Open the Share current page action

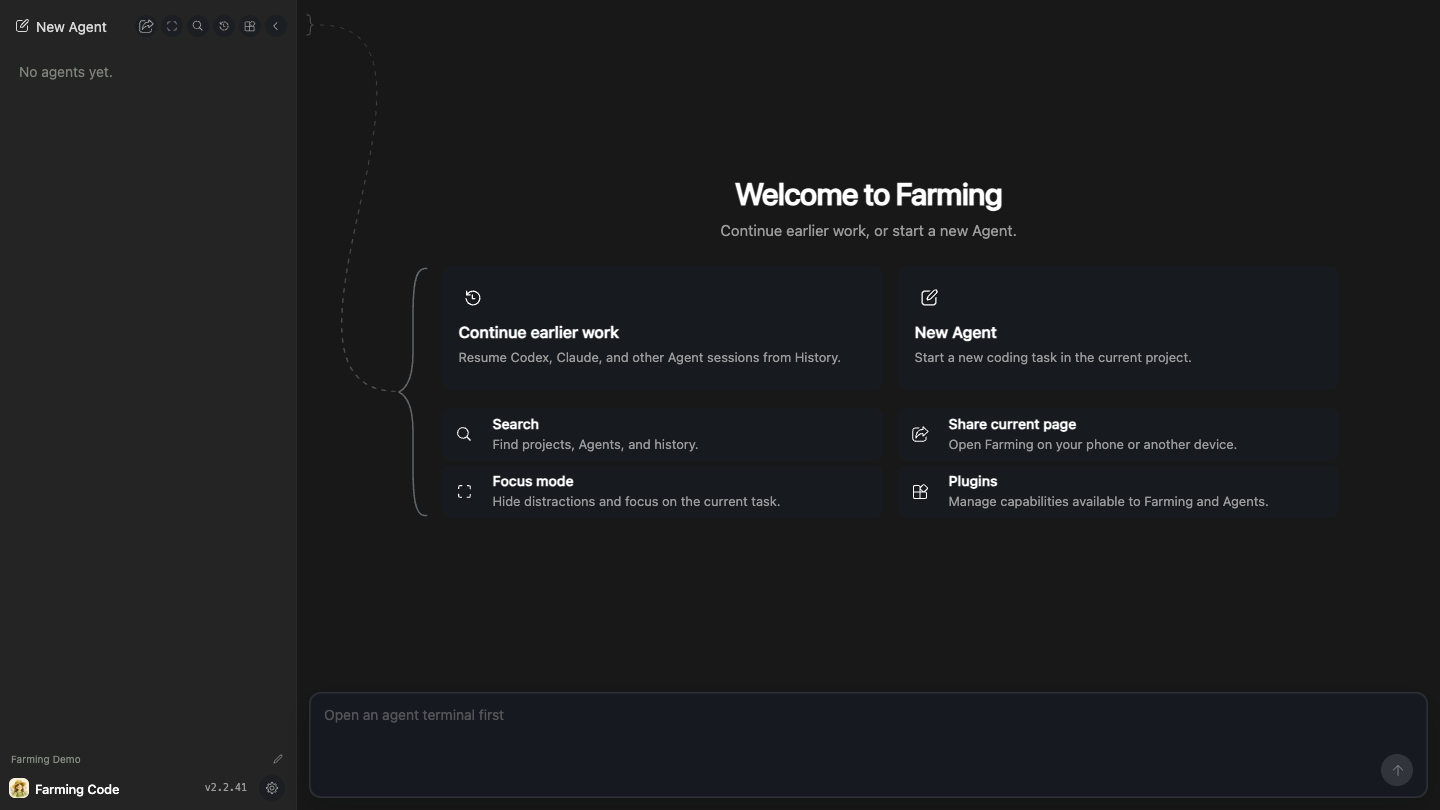tap(1118, 434)
